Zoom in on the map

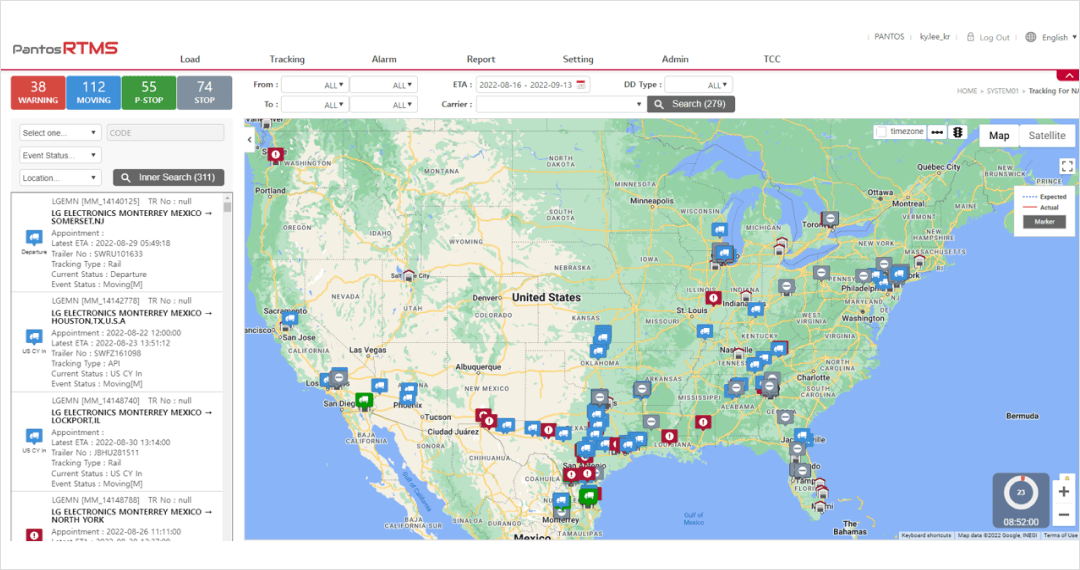click(1063, 492)
